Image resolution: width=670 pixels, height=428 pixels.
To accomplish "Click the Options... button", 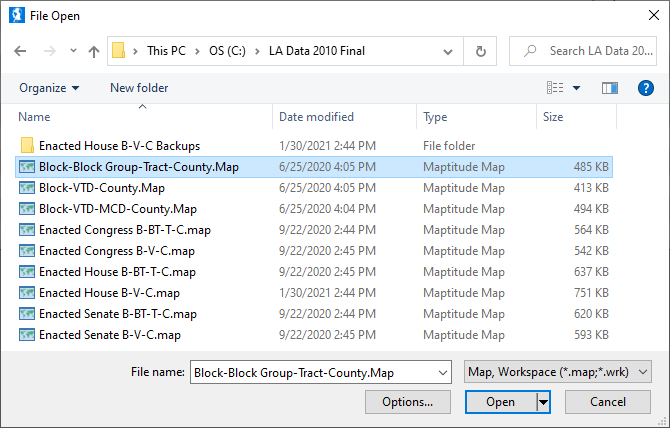I will click(408, 402).
